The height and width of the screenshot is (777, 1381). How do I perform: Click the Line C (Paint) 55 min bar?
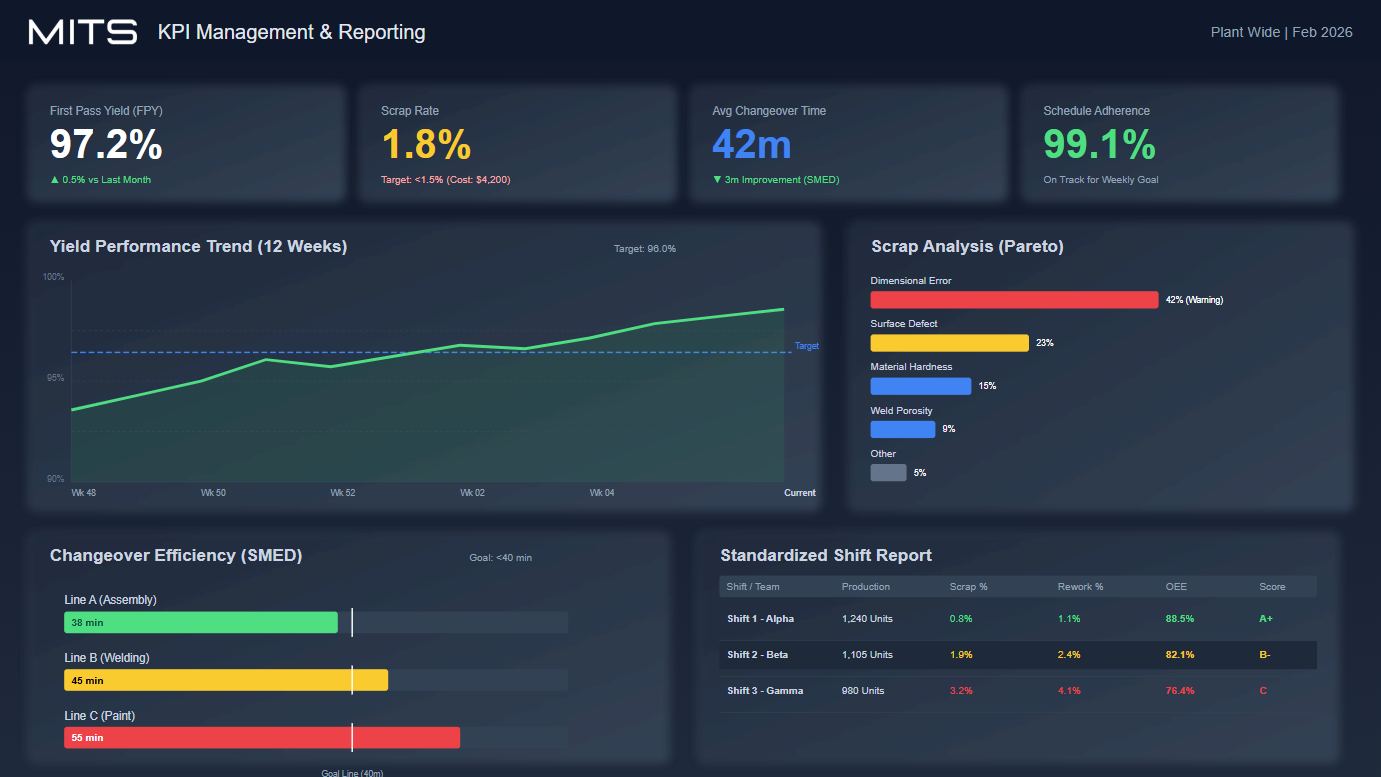tap(262, 738)
